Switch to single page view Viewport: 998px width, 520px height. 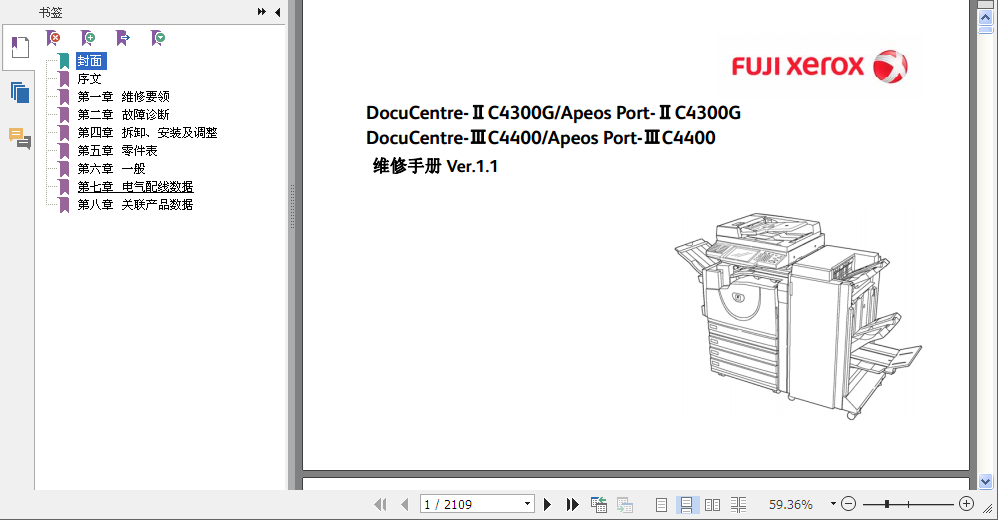pyautogui.click(x=661, y=505)
